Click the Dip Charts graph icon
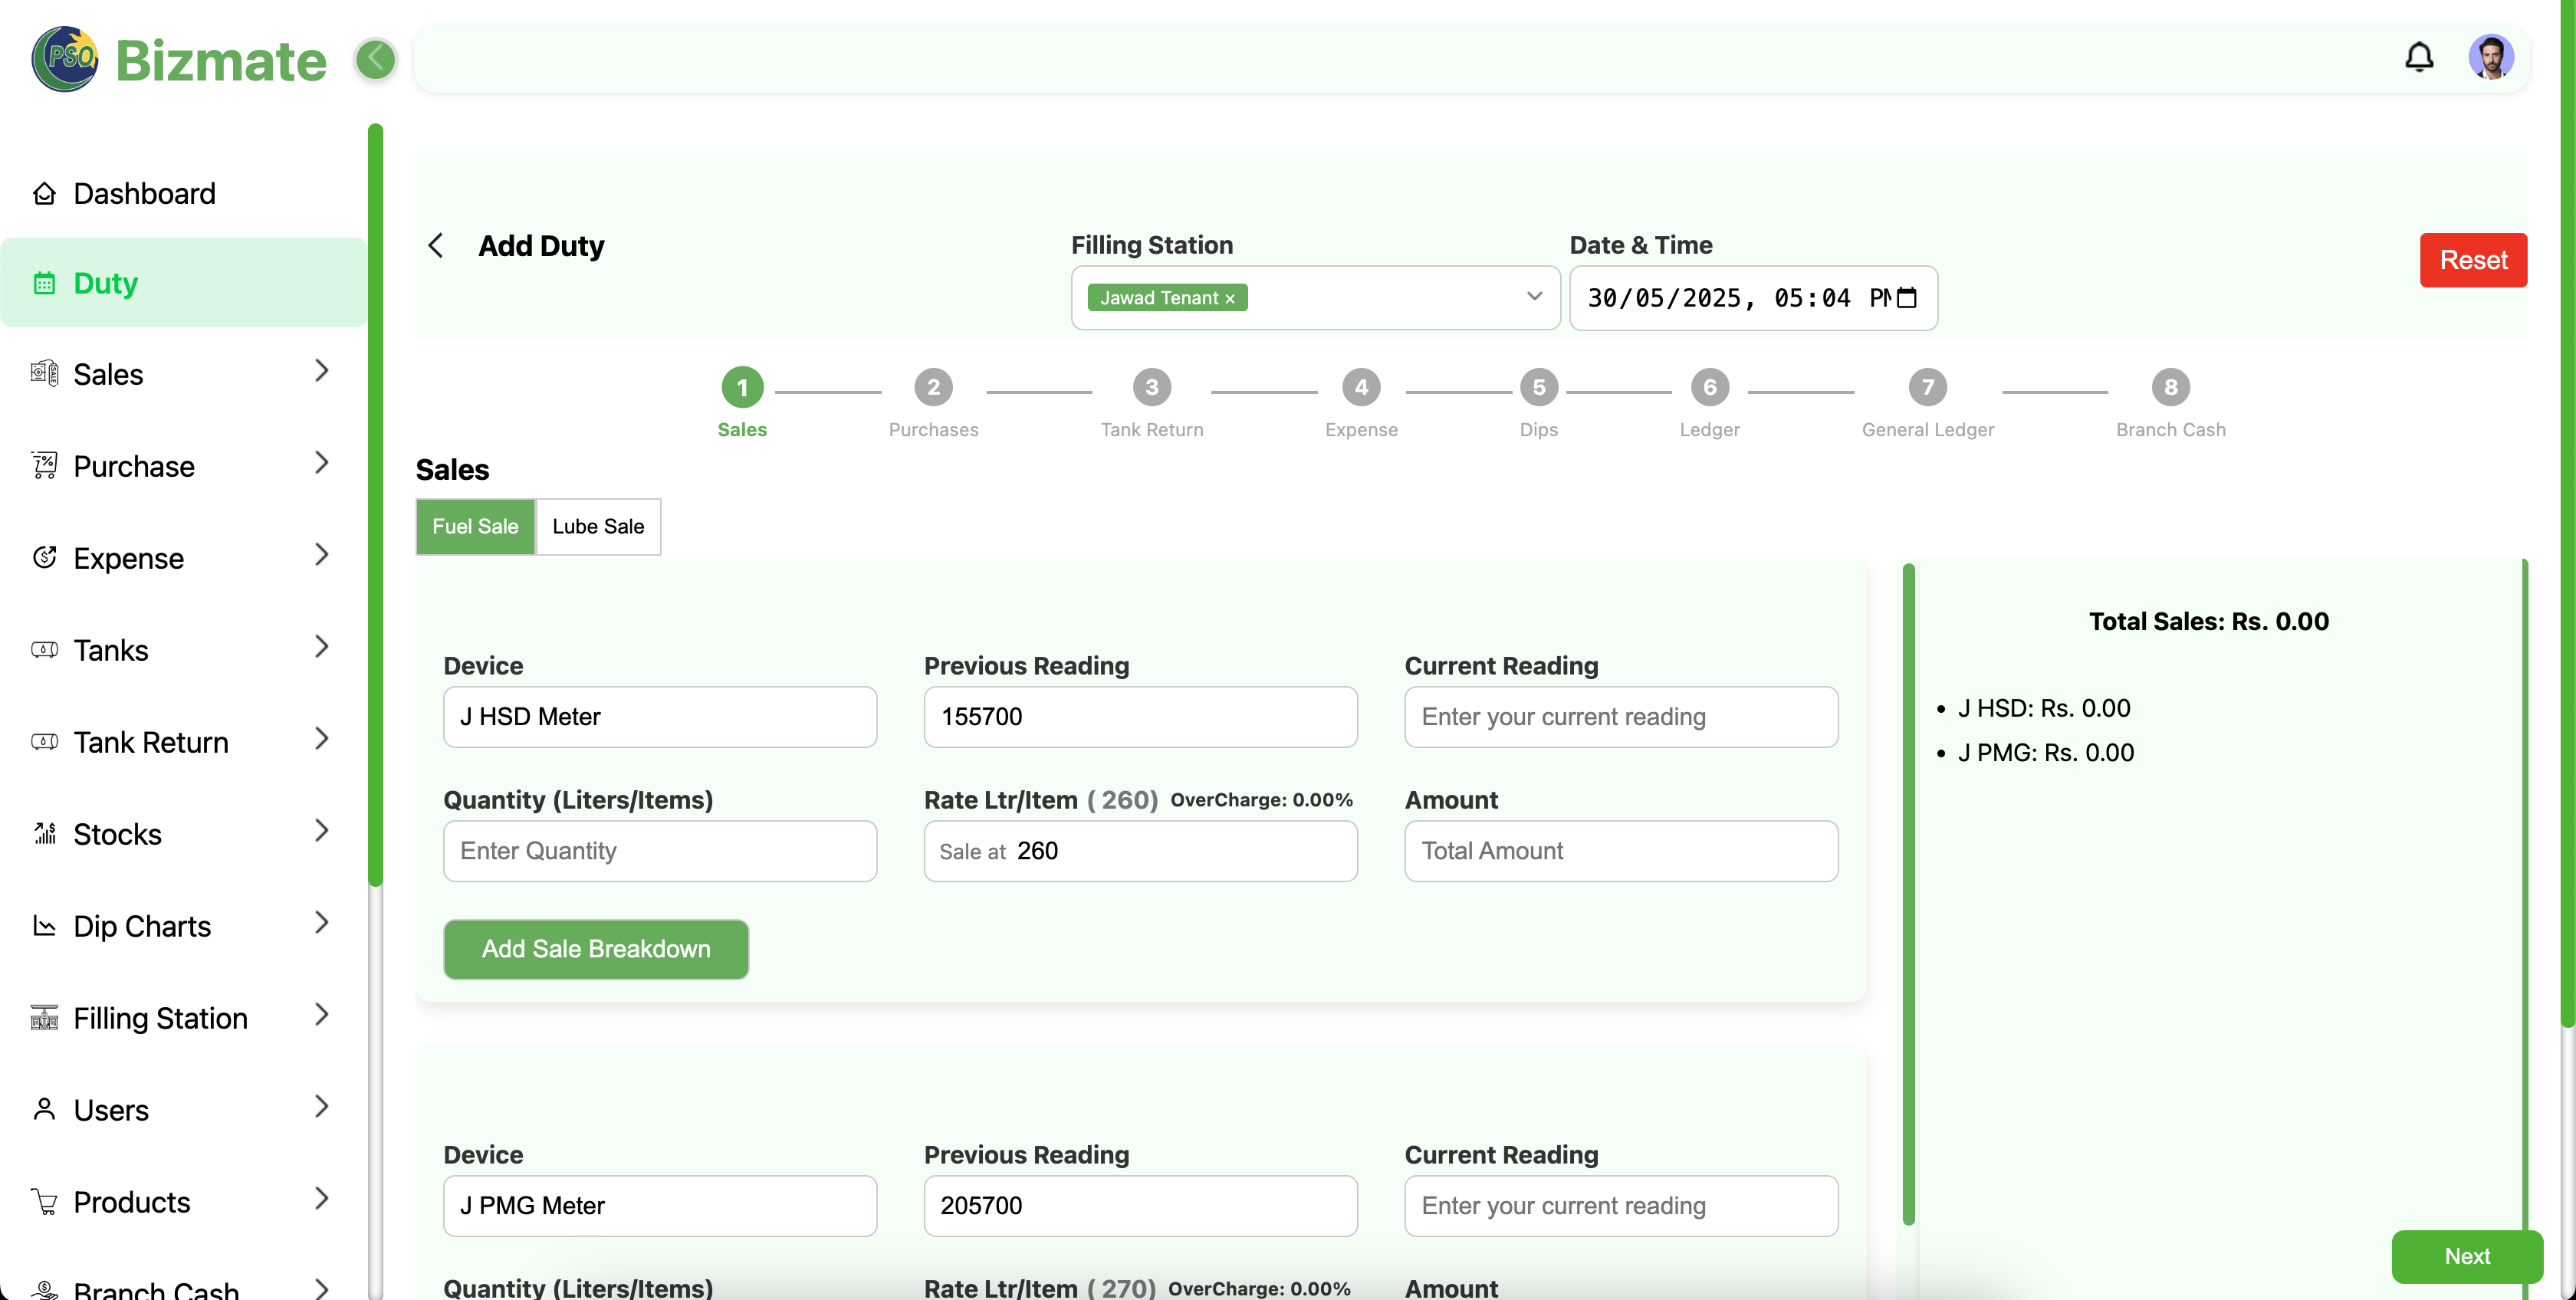The height and width of the screenshot is (1300, 2576). pyautogui.click(x=44, y=926)
